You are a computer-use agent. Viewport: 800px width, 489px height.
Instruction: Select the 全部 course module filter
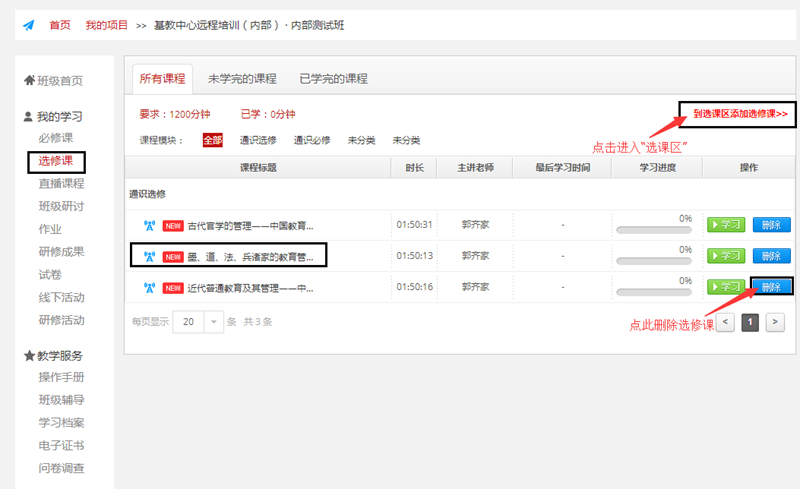click(213, 140)
